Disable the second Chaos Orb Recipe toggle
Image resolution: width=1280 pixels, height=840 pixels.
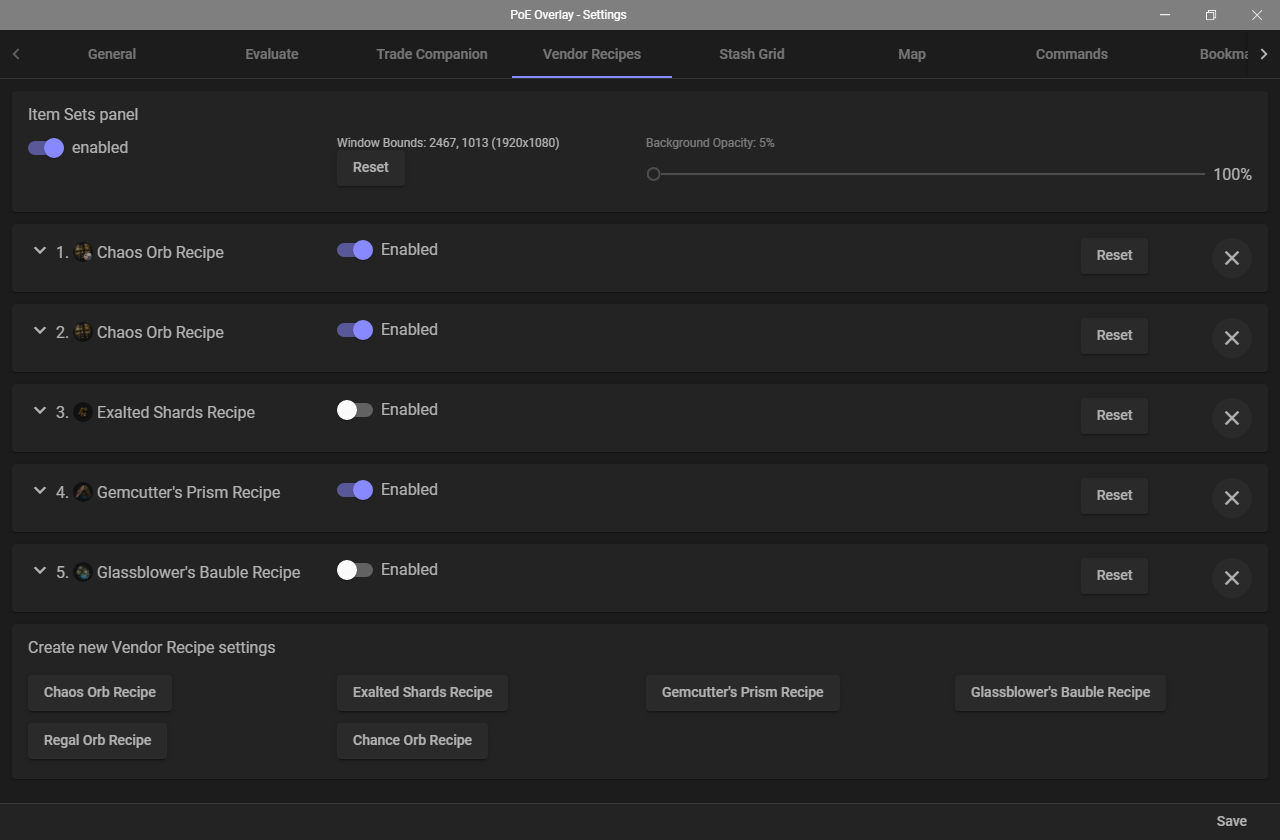click(x=355, y=329)
